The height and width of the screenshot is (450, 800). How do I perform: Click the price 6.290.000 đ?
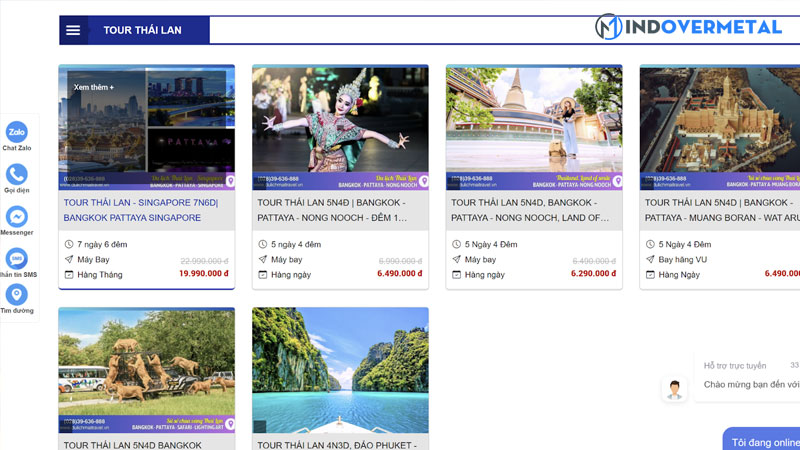593,273
